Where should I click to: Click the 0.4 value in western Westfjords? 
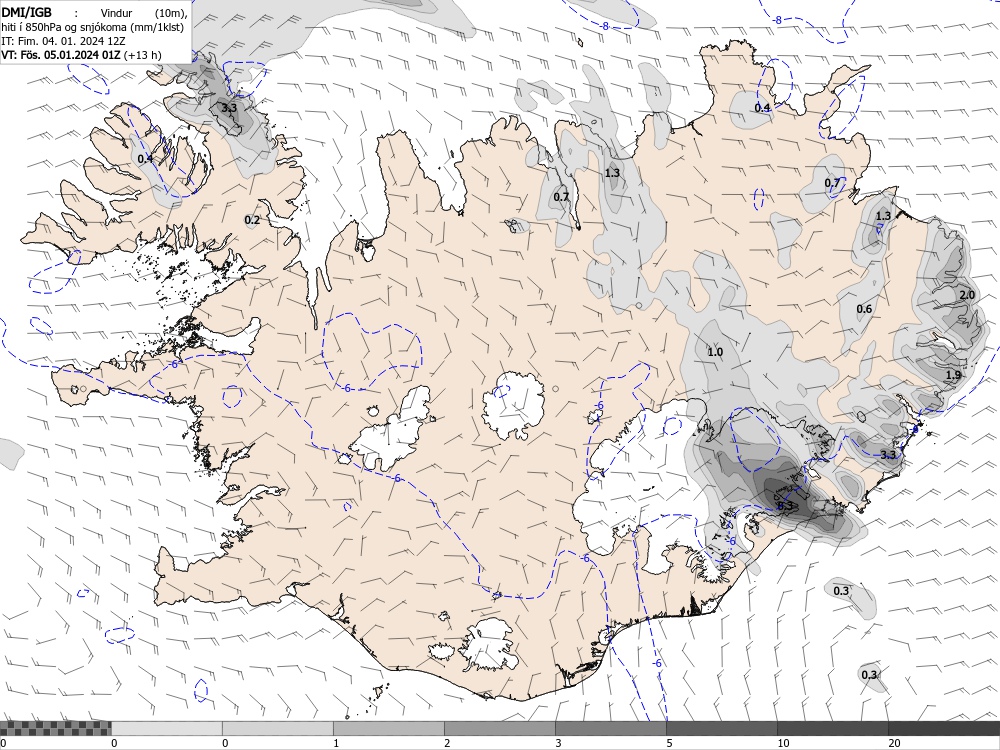(x=145, y=159)
